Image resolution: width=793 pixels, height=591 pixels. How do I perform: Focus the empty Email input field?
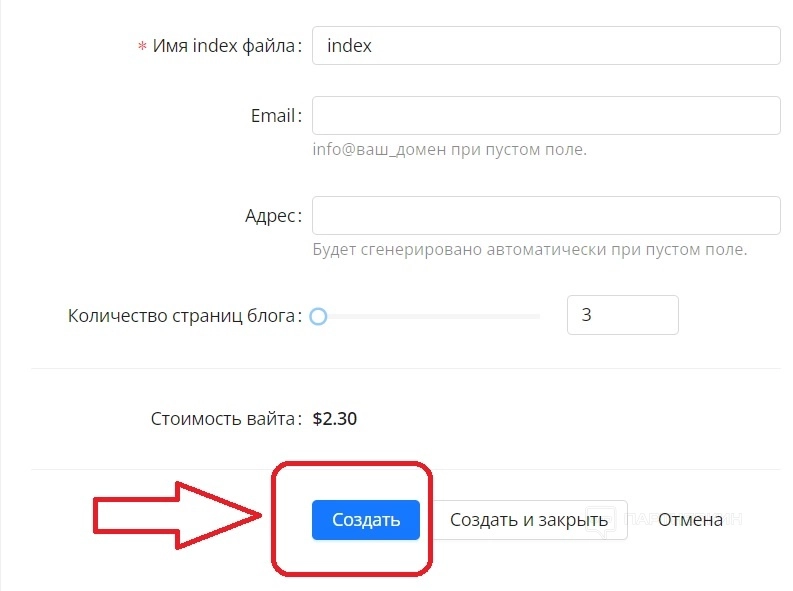pos(545,115)
